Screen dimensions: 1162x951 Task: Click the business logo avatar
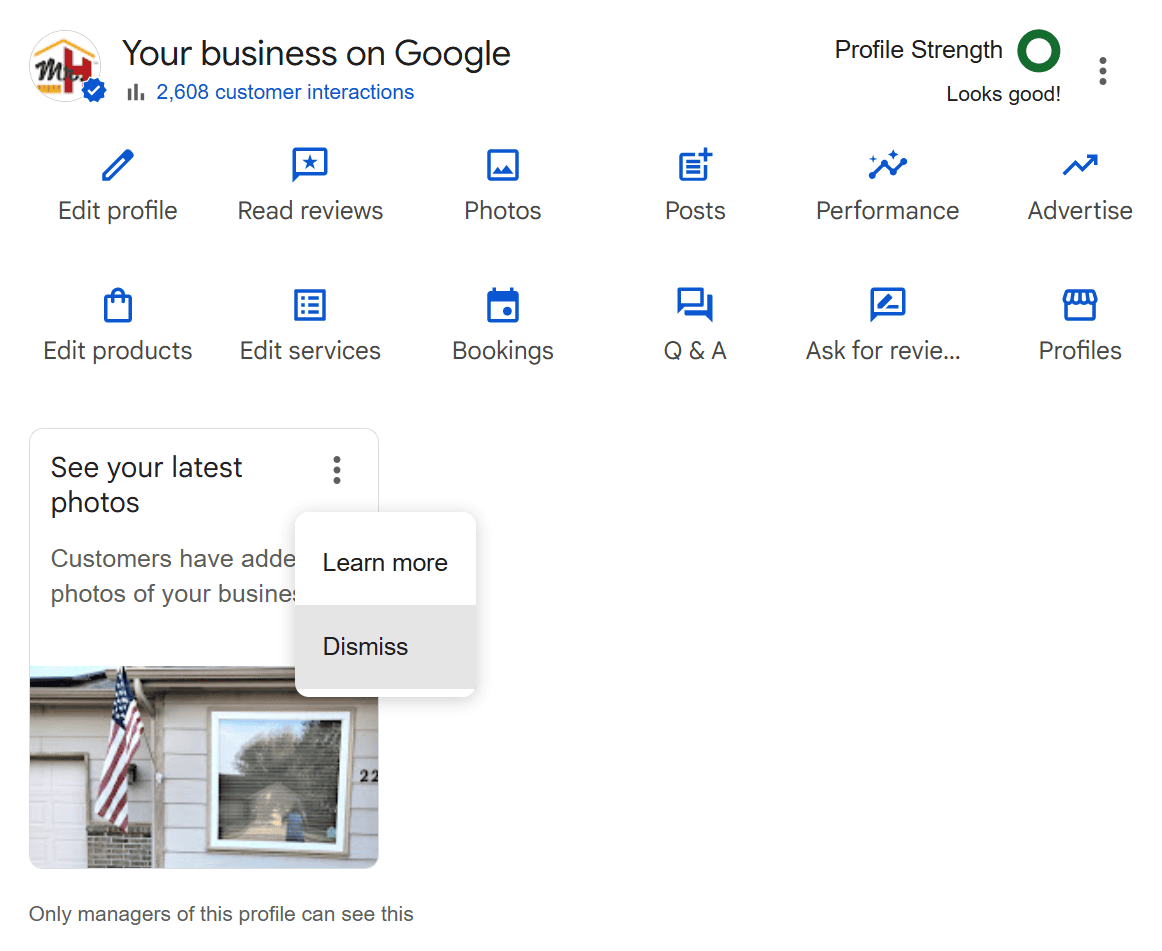coord(66,66)
